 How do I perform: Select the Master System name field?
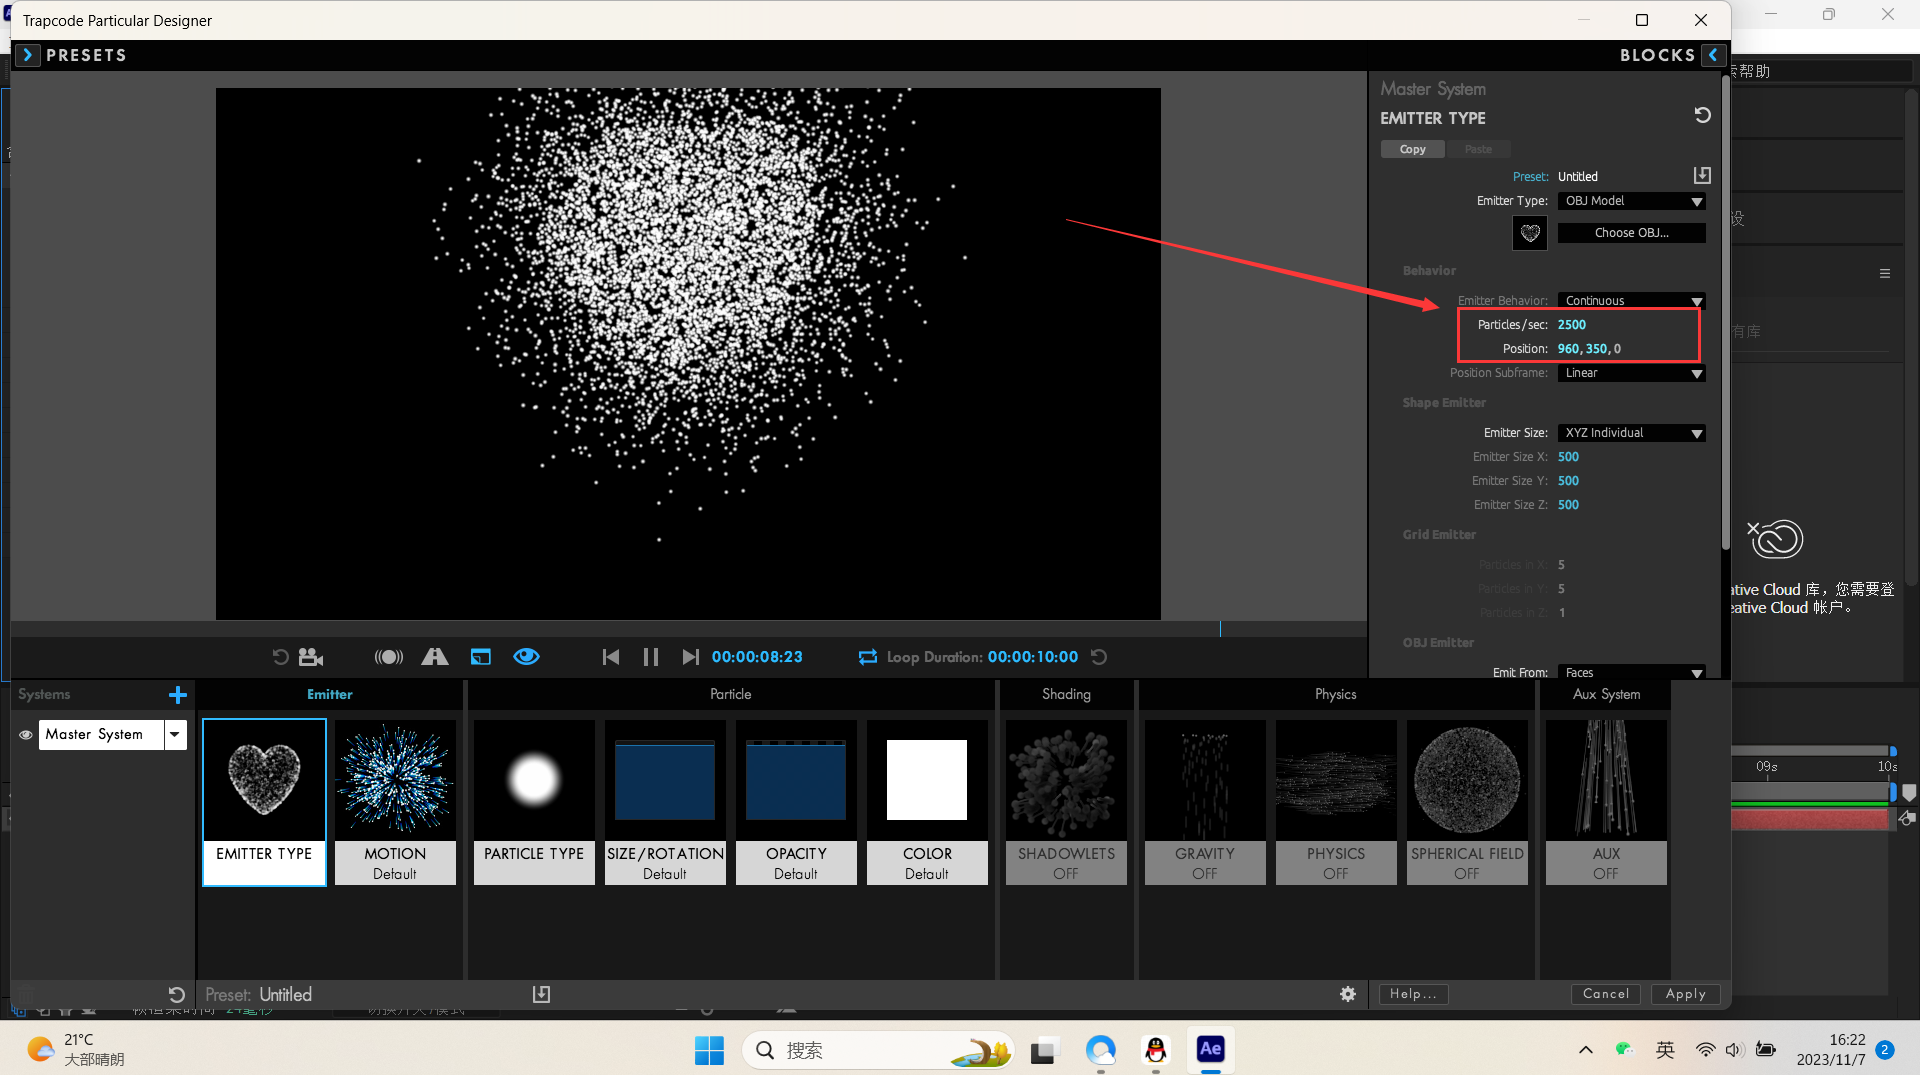[101, 735]
